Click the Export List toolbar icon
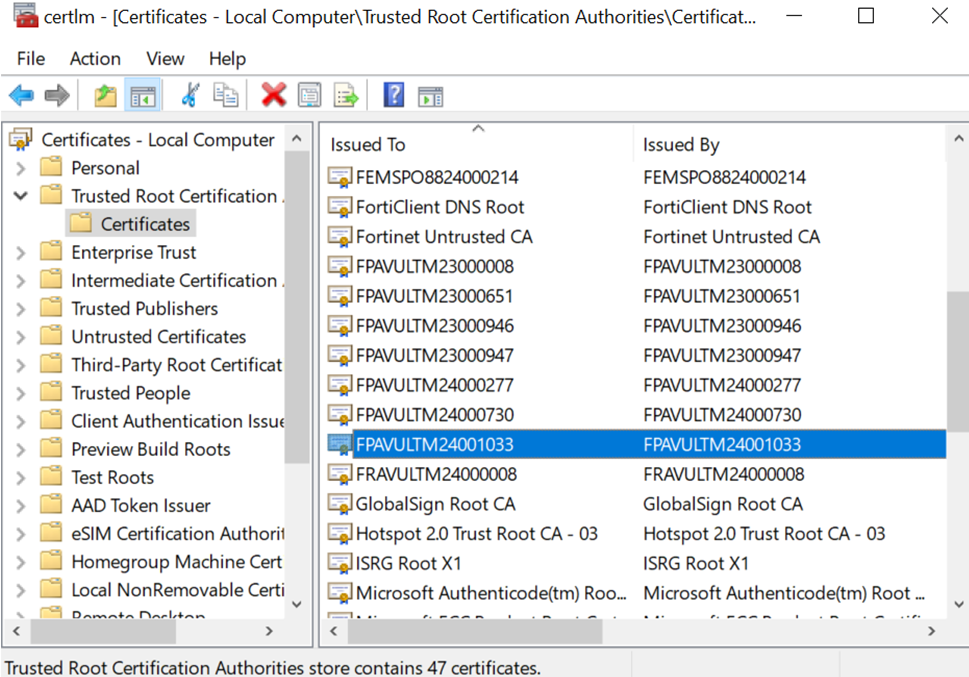969x677 pixels. coord(346,96)
